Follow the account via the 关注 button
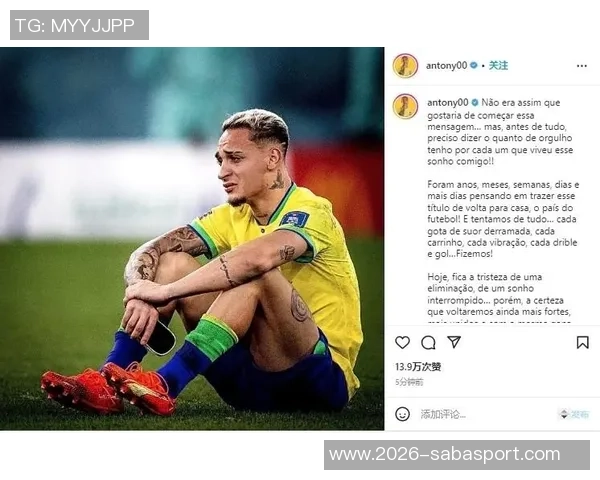This screenshot has width=600, height=480. click(x=499, y=65)
